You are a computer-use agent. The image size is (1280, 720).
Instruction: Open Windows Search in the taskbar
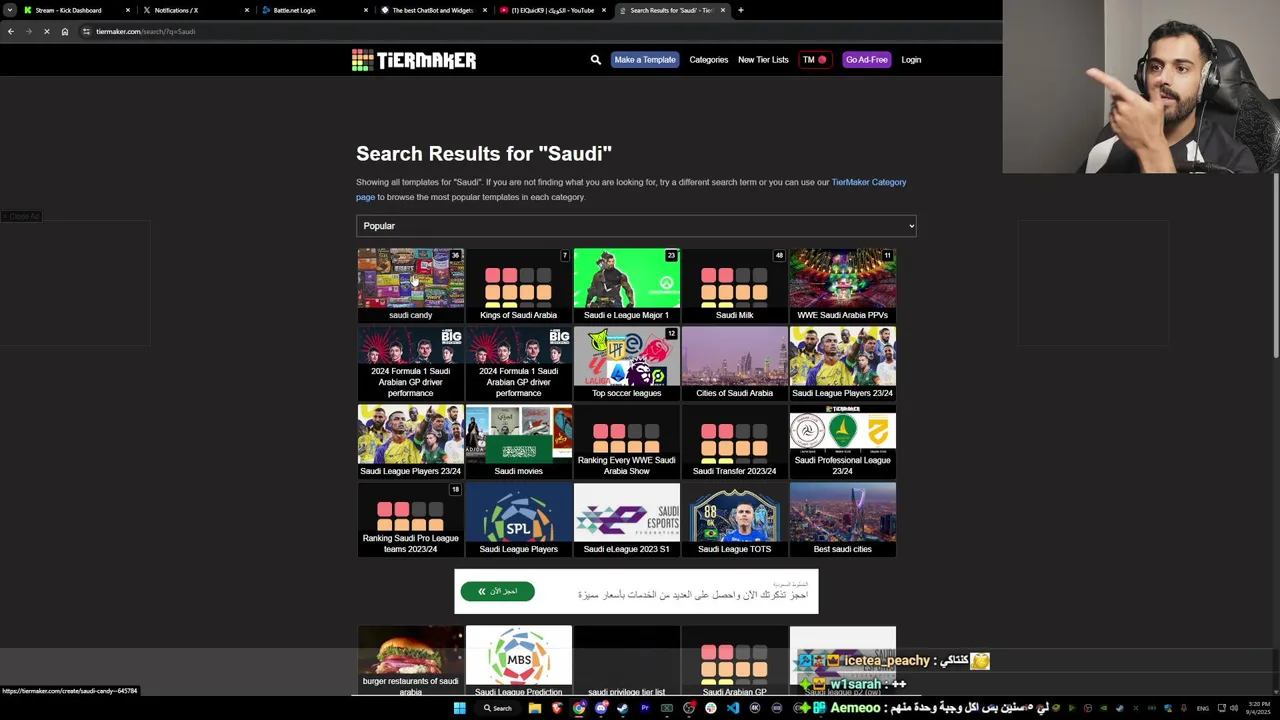coord(497,709)
